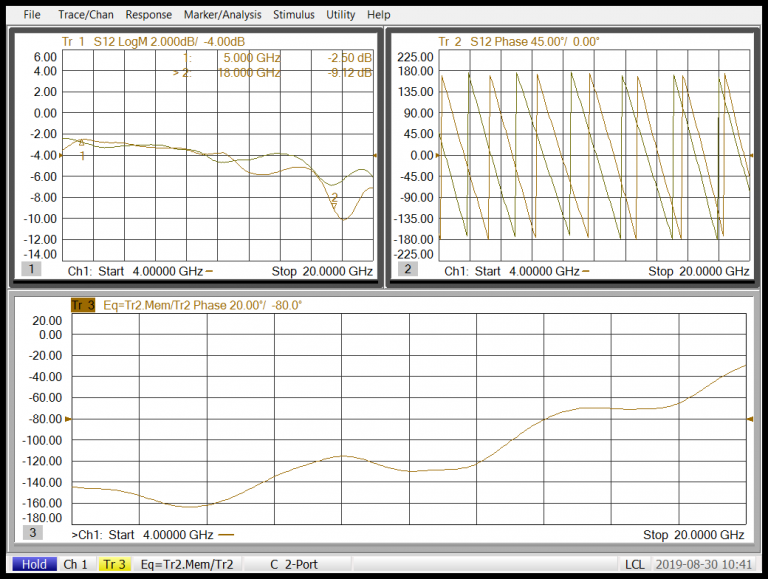The image size is (768, 579).
Task: Click the -2.50 dB marker value
Action: 350,58
